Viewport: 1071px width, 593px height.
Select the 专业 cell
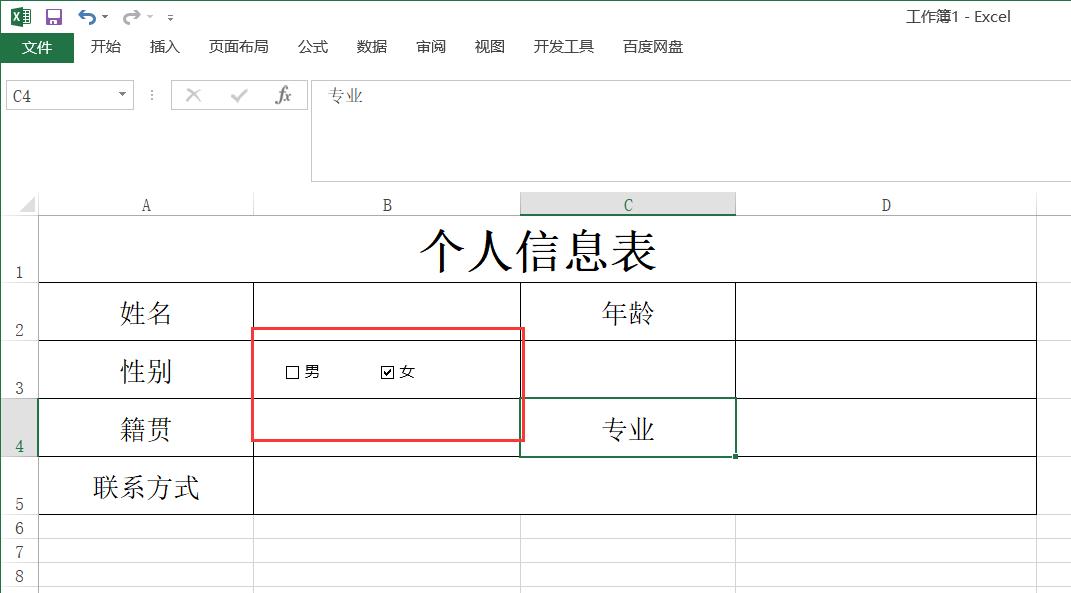[x=628, y=428]
